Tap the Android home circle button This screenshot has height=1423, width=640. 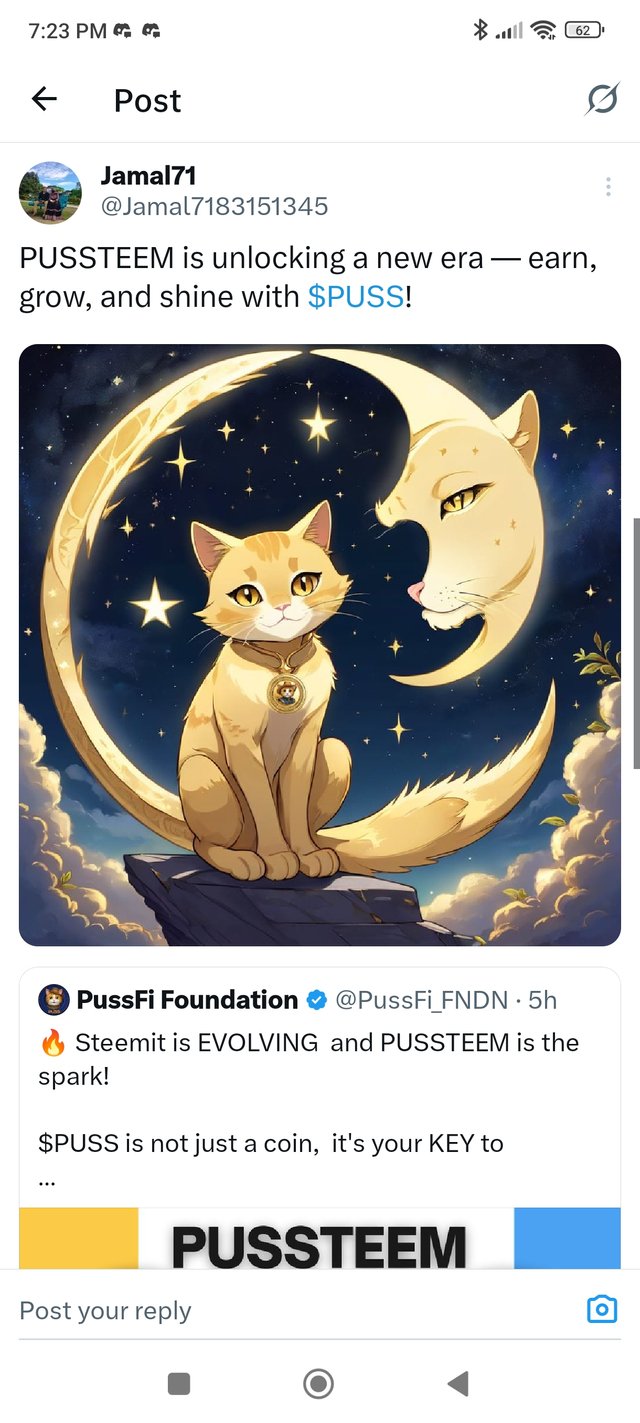coord(318,1383)
